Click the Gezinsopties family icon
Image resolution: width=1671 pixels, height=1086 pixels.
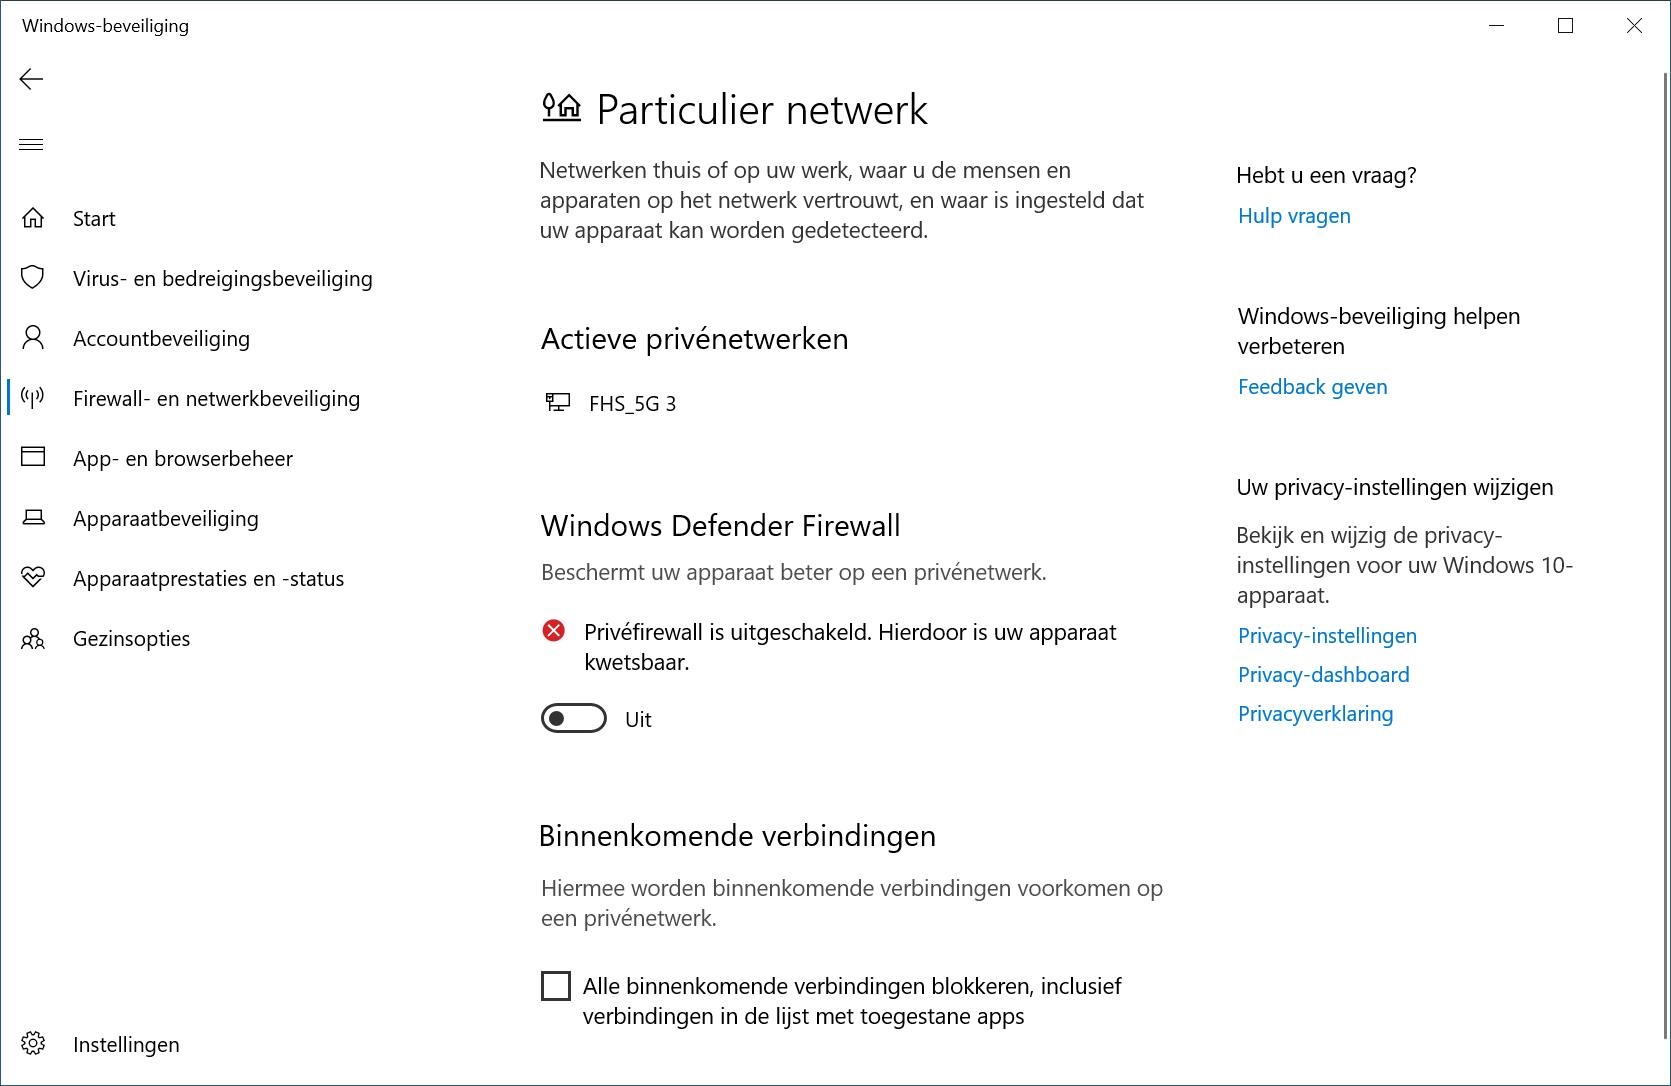pos(33,638)
